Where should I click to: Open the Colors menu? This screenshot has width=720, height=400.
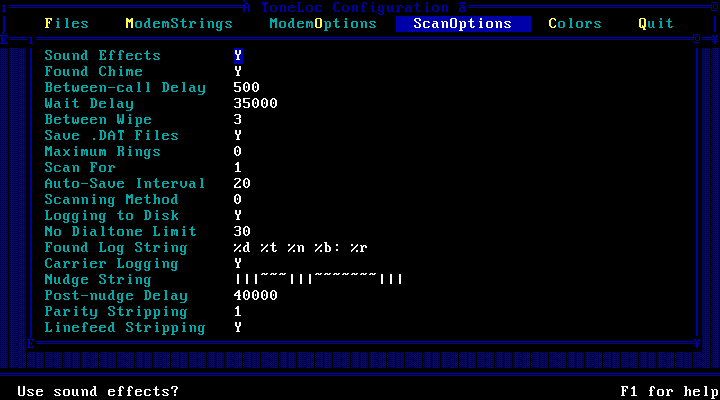pos(575,23)
